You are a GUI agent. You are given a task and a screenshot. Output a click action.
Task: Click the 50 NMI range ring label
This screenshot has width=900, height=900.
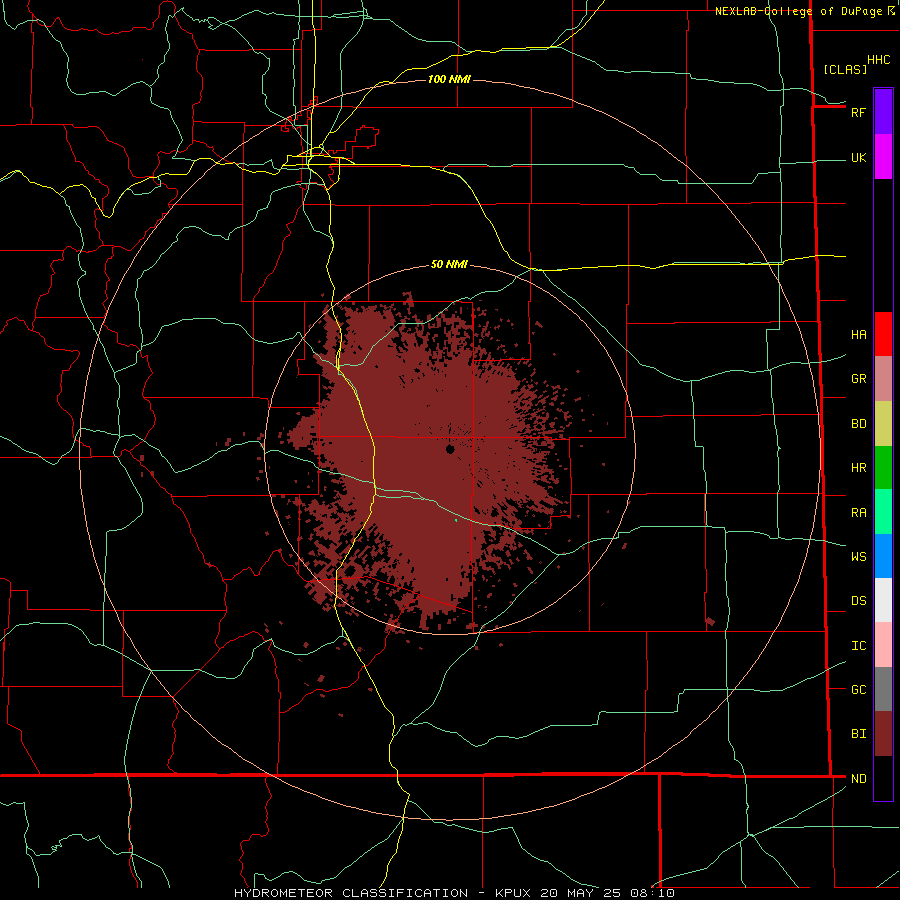[x=449, y=264]
